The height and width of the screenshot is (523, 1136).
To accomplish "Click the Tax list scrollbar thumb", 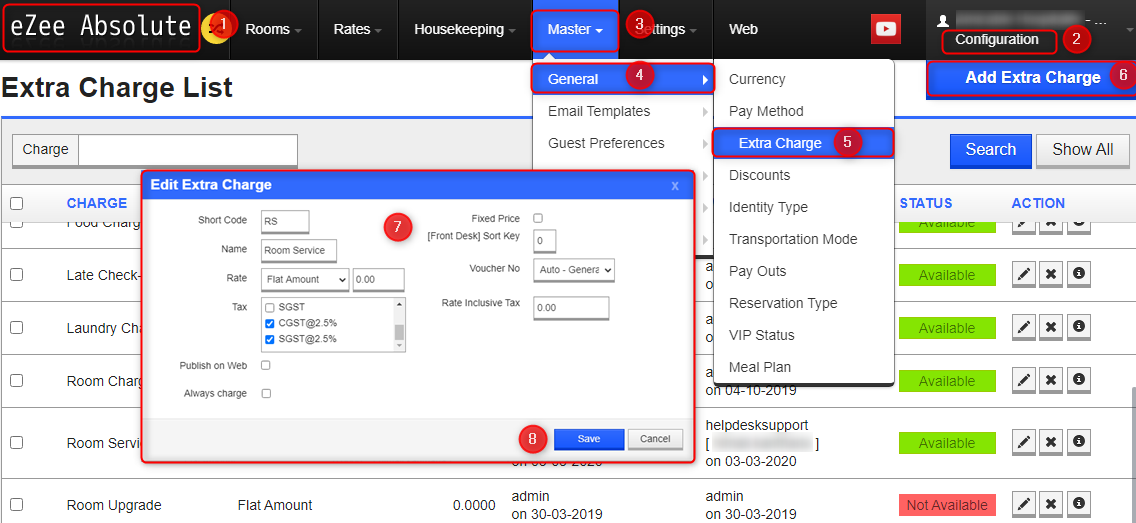I will 398,331.
